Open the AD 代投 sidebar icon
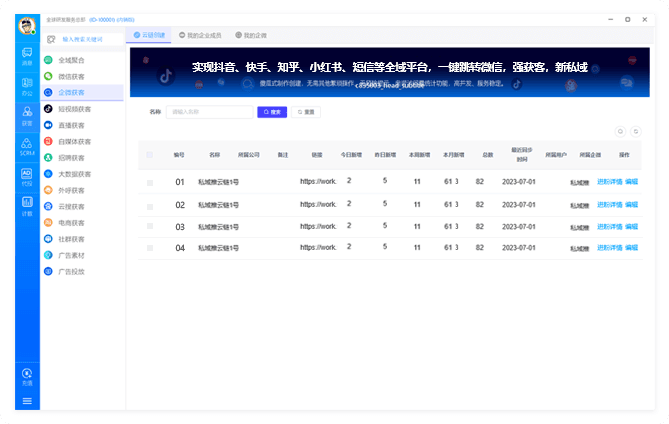Screen dimensions: 669x424 [27, 177]
